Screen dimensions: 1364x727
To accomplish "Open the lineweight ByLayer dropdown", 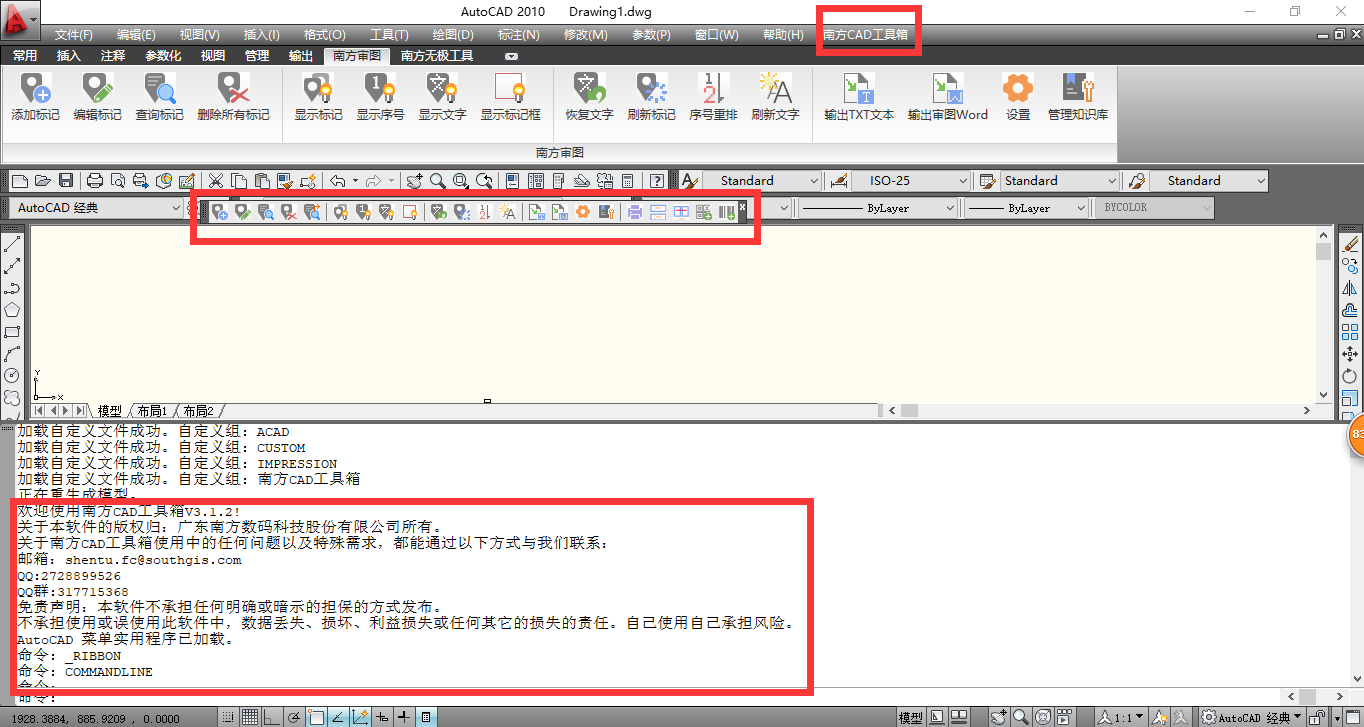I will coord(1027,208).
